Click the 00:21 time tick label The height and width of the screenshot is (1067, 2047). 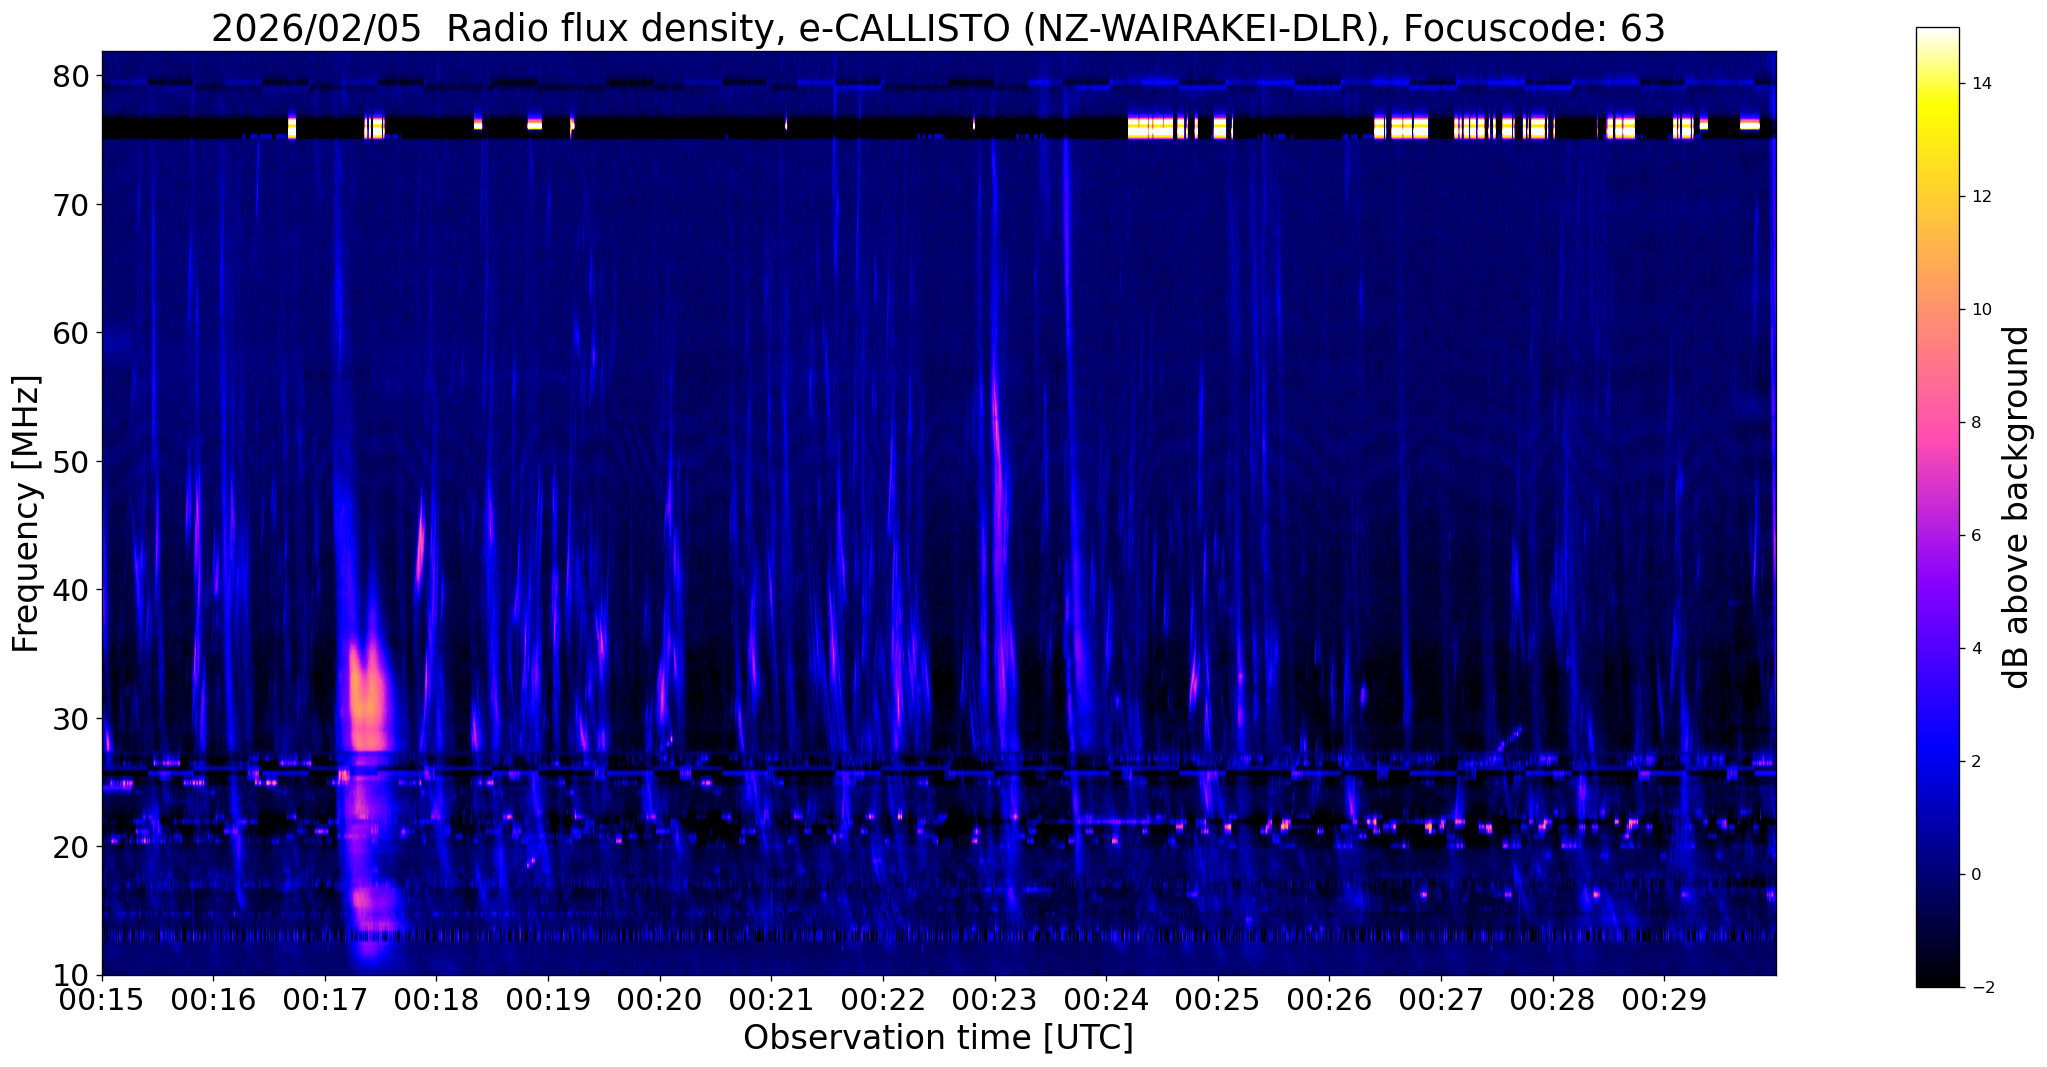(x=771, y=999)
